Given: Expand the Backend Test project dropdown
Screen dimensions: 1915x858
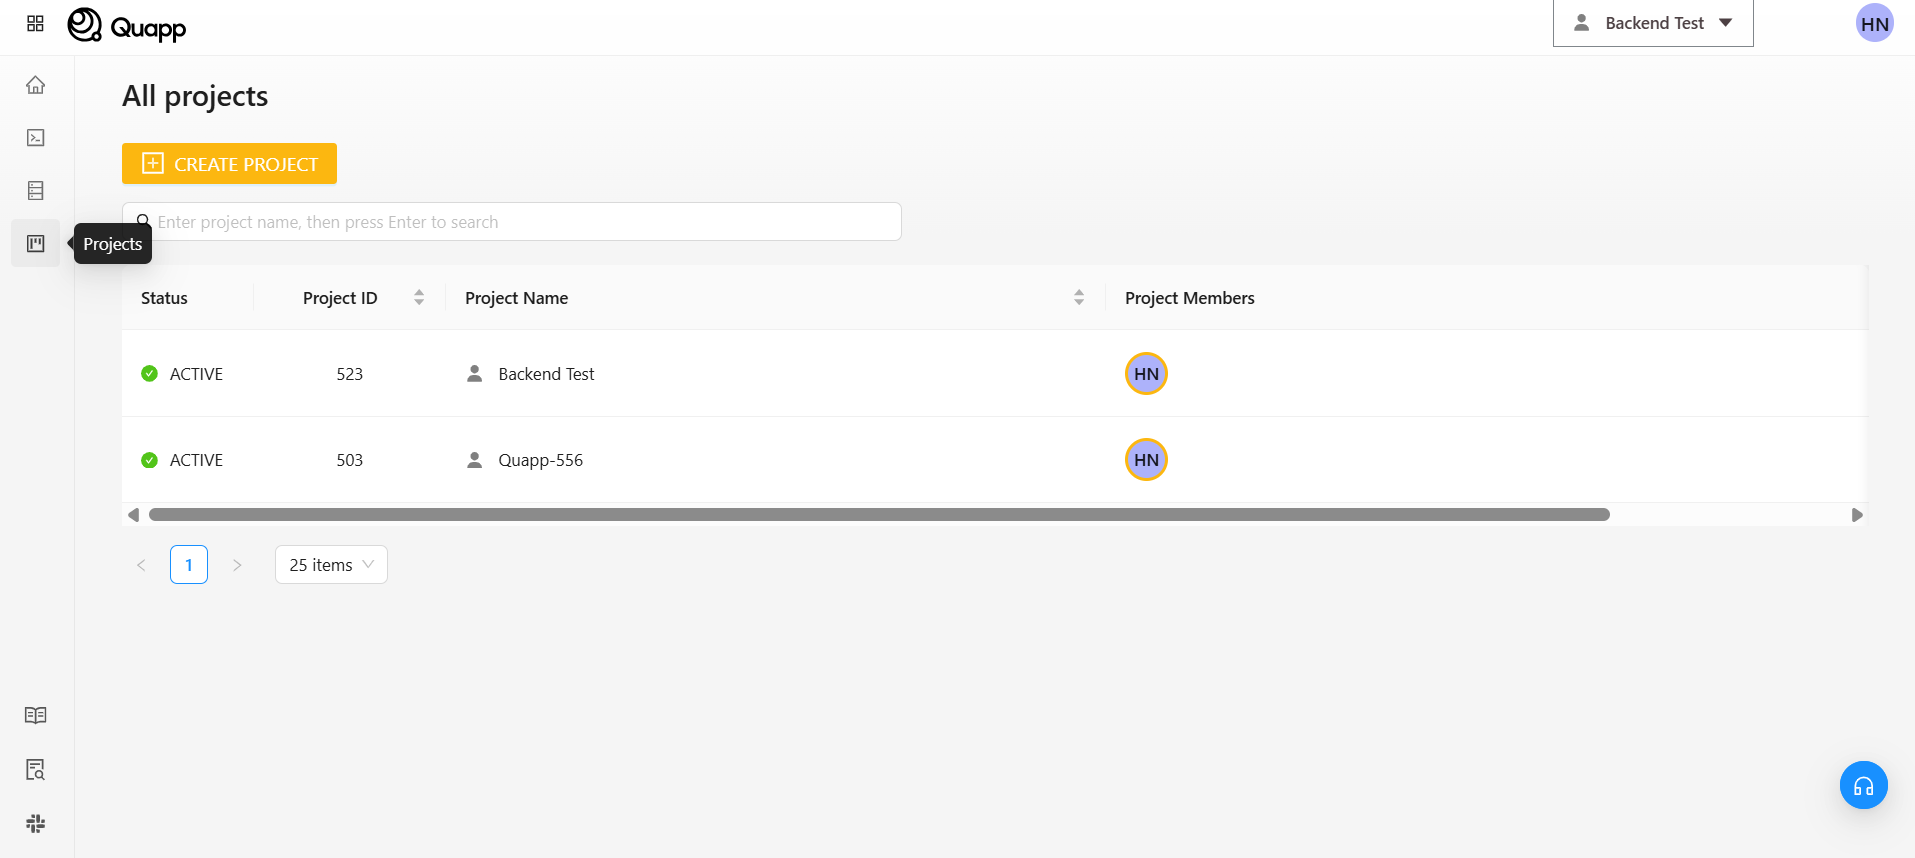Looking at the screenshot, I should click(x=1652, y=23).
